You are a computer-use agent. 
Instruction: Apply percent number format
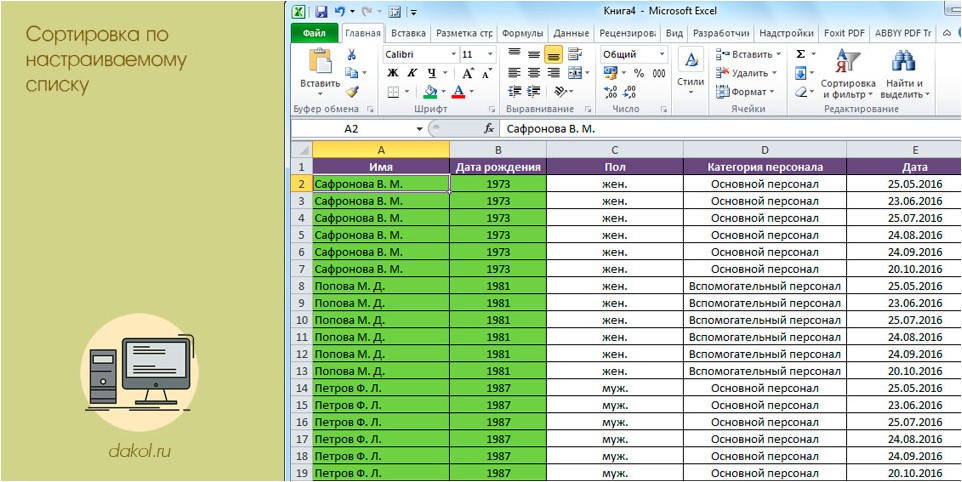click(x=639, y=74)
